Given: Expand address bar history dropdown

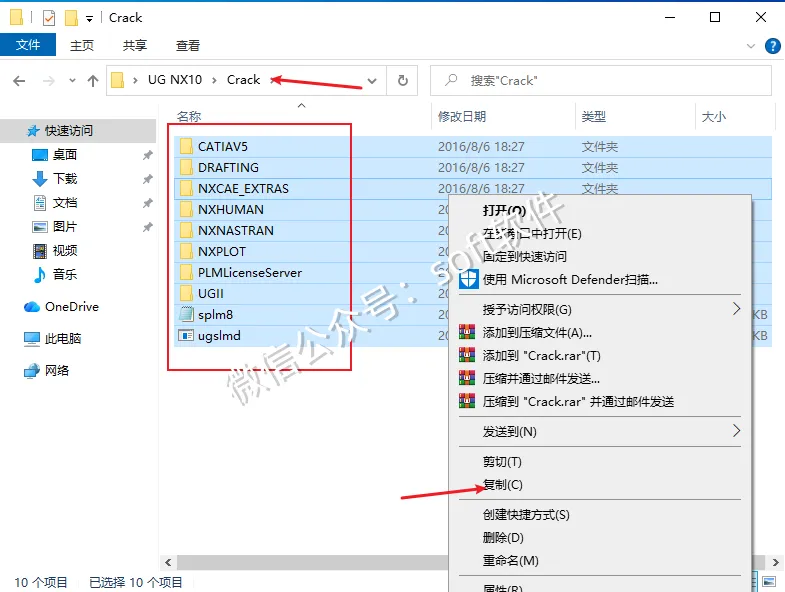Looking at the screenshot, I should pos(372,81).
